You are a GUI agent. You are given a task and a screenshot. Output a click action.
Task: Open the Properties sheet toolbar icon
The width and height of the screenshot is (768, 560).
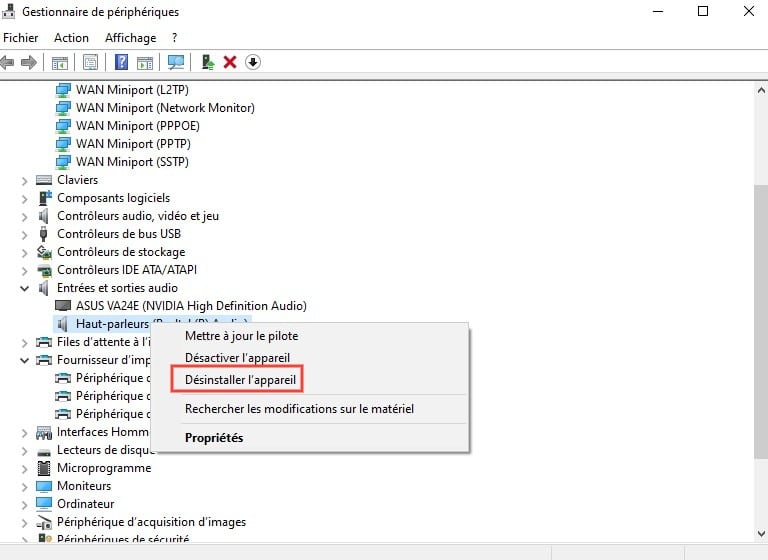click(90, 62)
